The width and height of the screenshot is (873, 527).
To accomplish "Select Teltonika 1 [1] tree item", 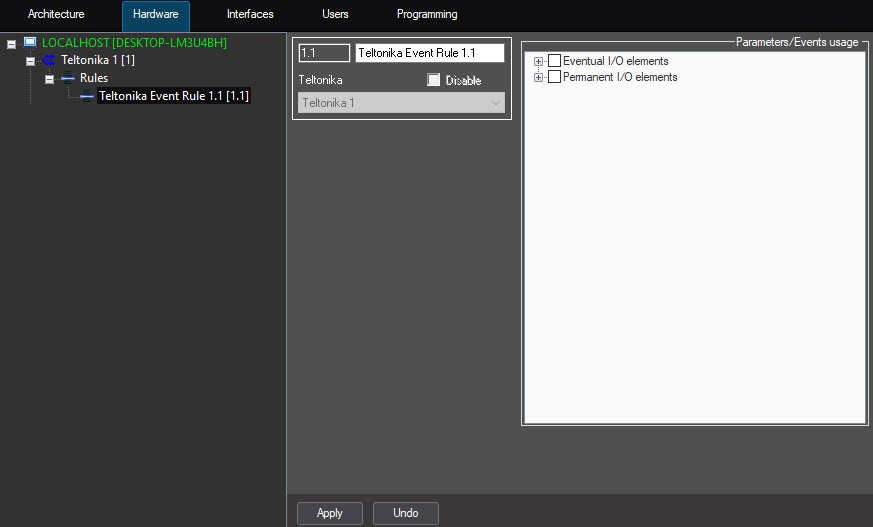I will point(98,60).
